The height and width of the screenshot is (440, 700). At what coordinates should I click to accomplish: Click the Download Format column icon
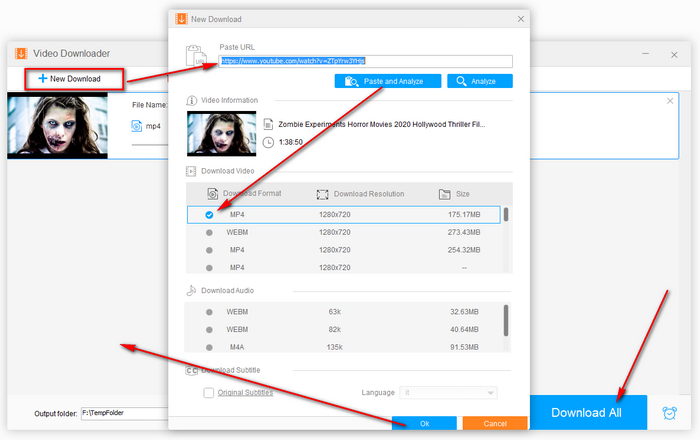tap(212, 194)
